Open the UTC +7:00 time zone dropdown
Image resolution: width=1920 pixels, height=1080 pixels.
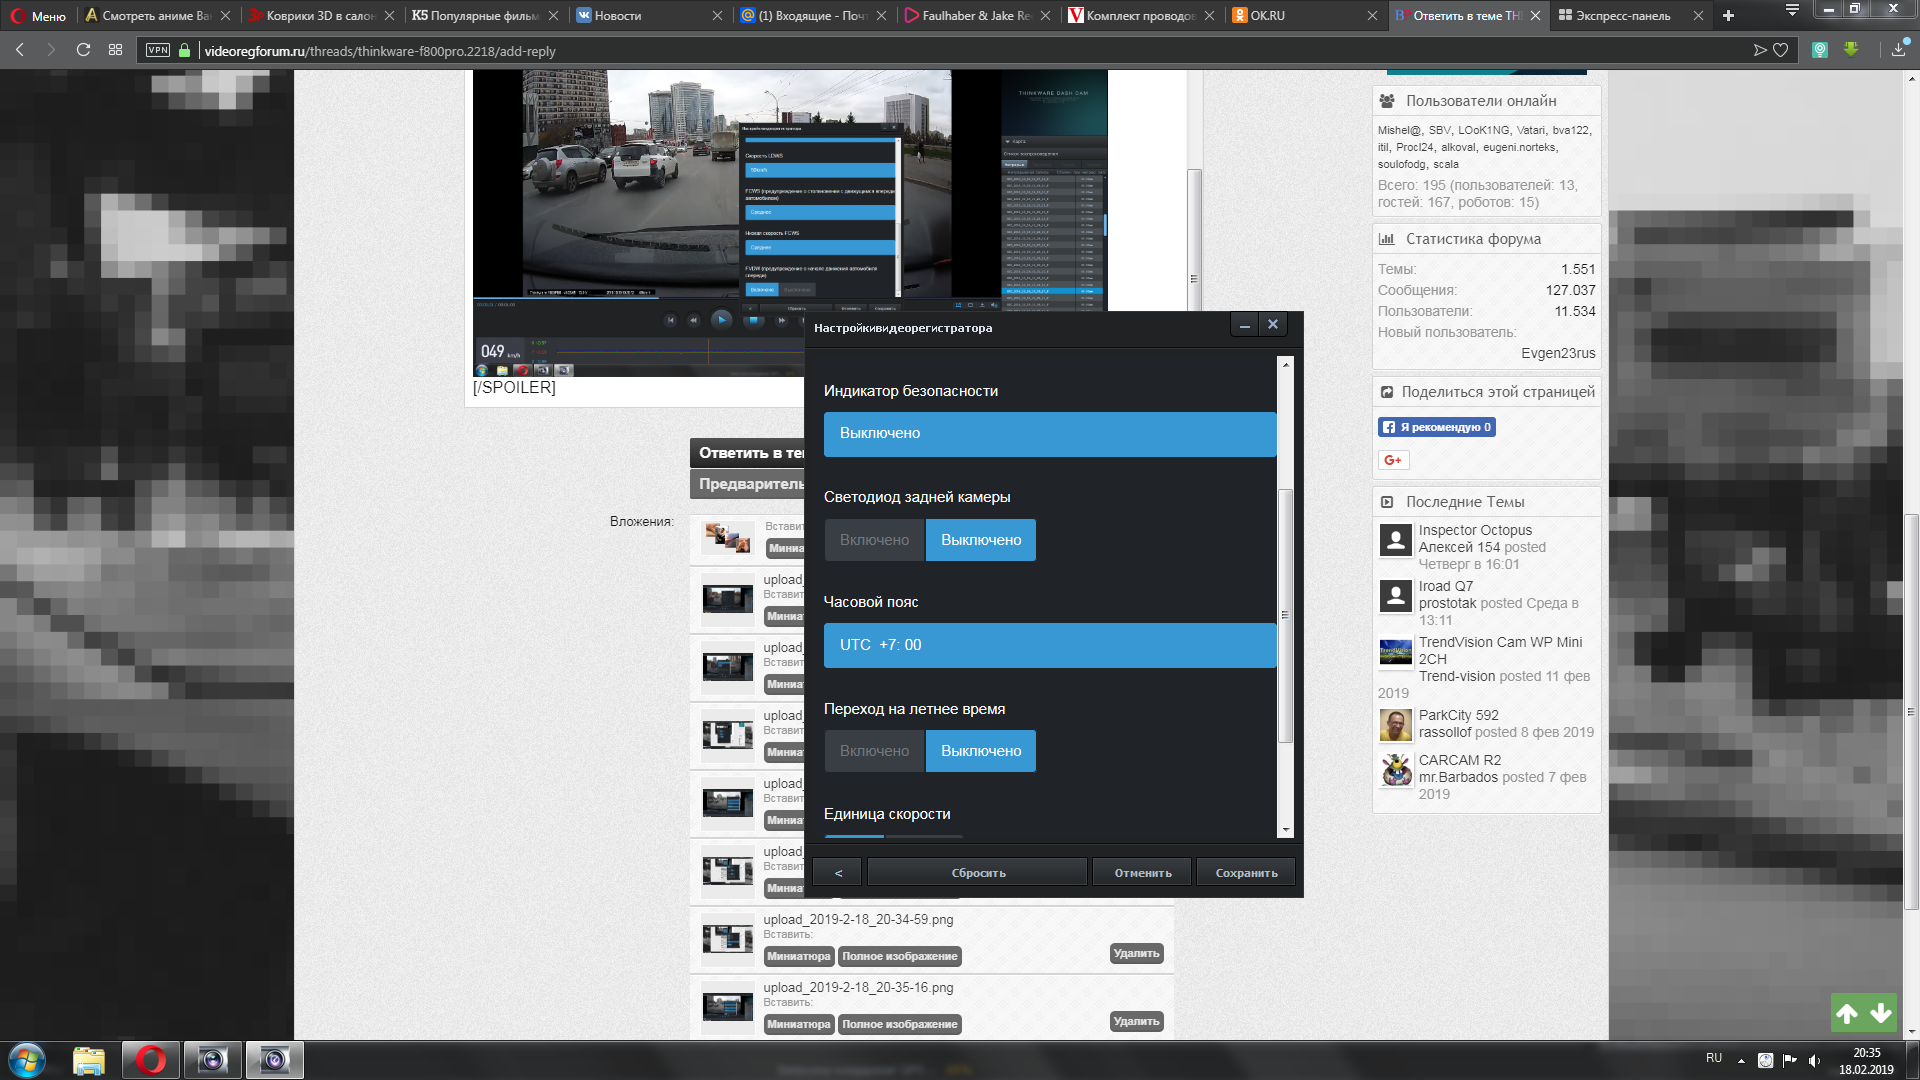pos(1049,645)
